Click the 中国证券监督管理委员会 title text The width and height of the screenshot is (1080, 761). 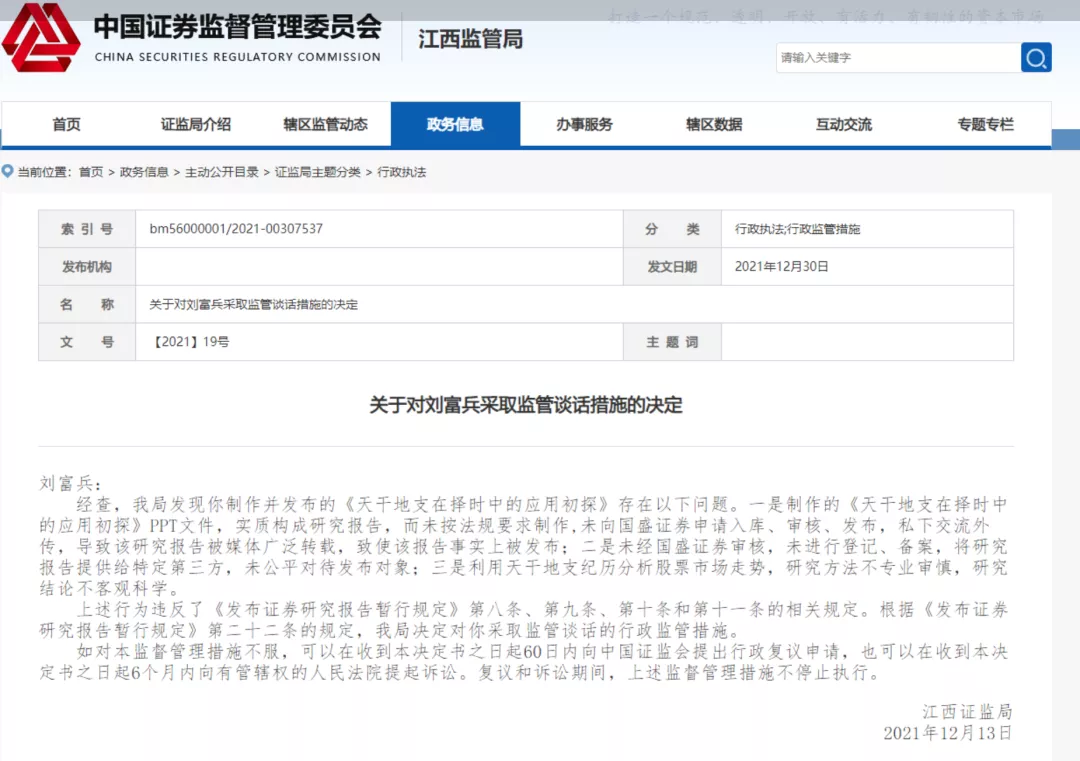[238, 27]
